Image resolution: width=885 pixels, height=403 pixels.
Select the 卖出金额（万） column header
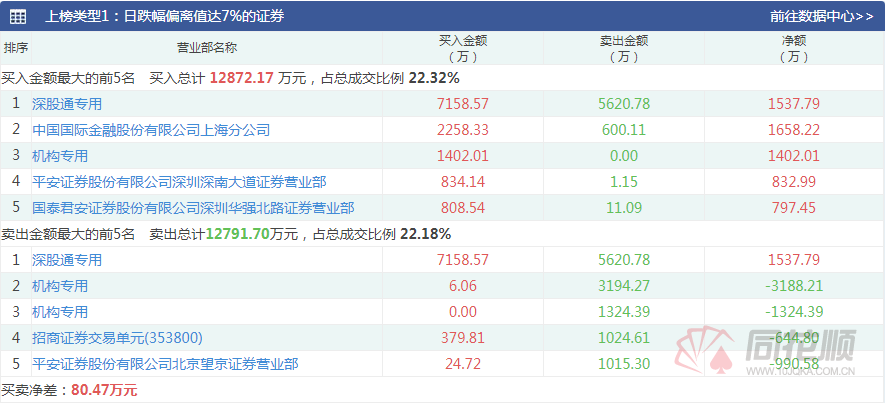(x=624, y=49)
